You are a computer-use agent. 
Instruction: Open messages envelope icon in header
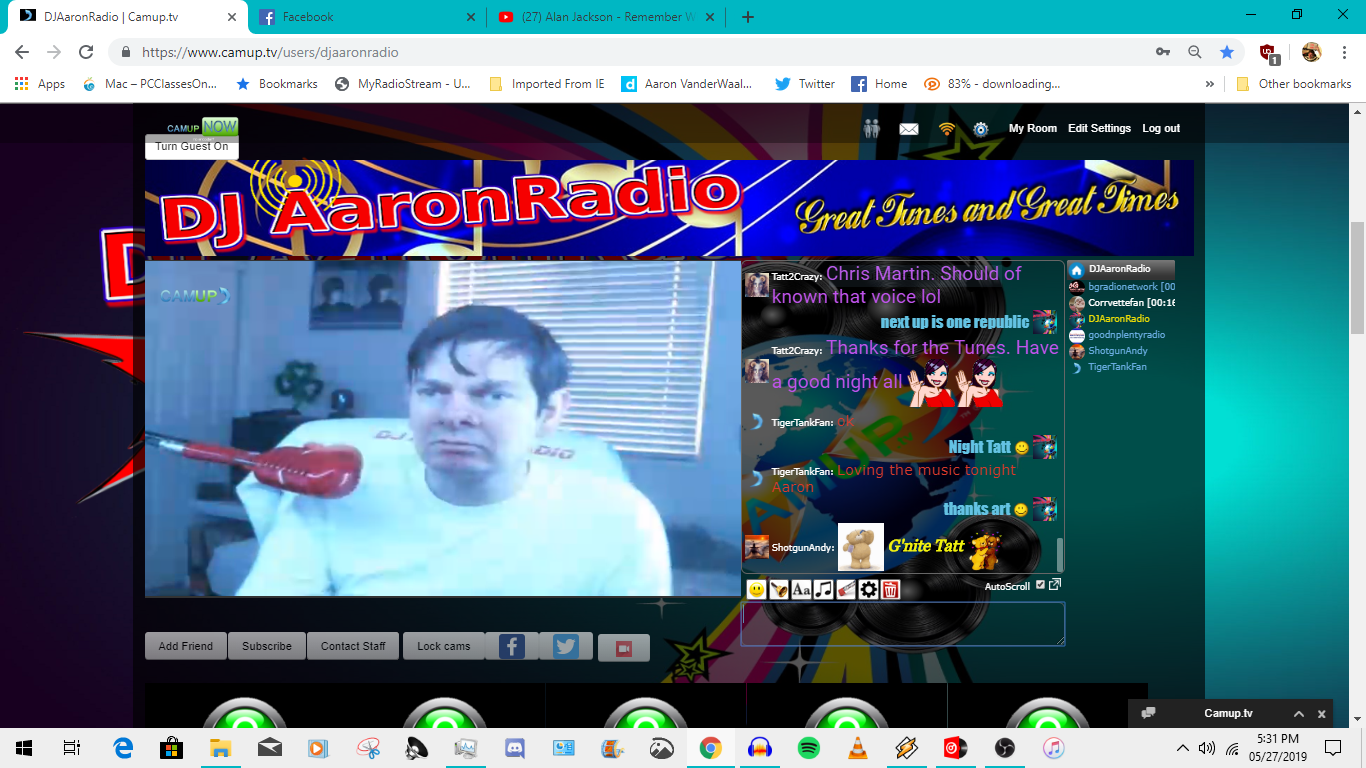point(908,129)
